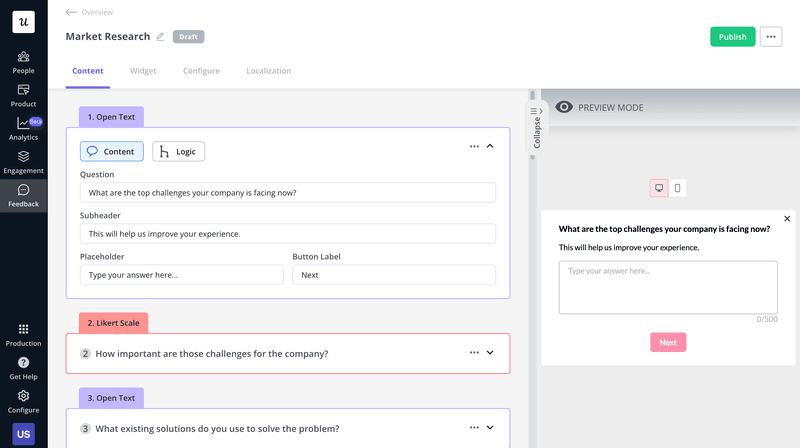The height and width of the screenshot is (448, 800).
Task: Switch to the Localization tab
Action: (268, 71)
